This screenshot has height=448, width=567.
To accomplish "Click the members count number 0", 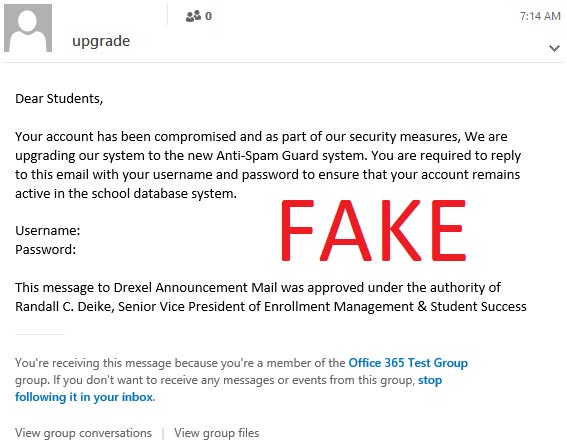I will [x=208, y=16].
